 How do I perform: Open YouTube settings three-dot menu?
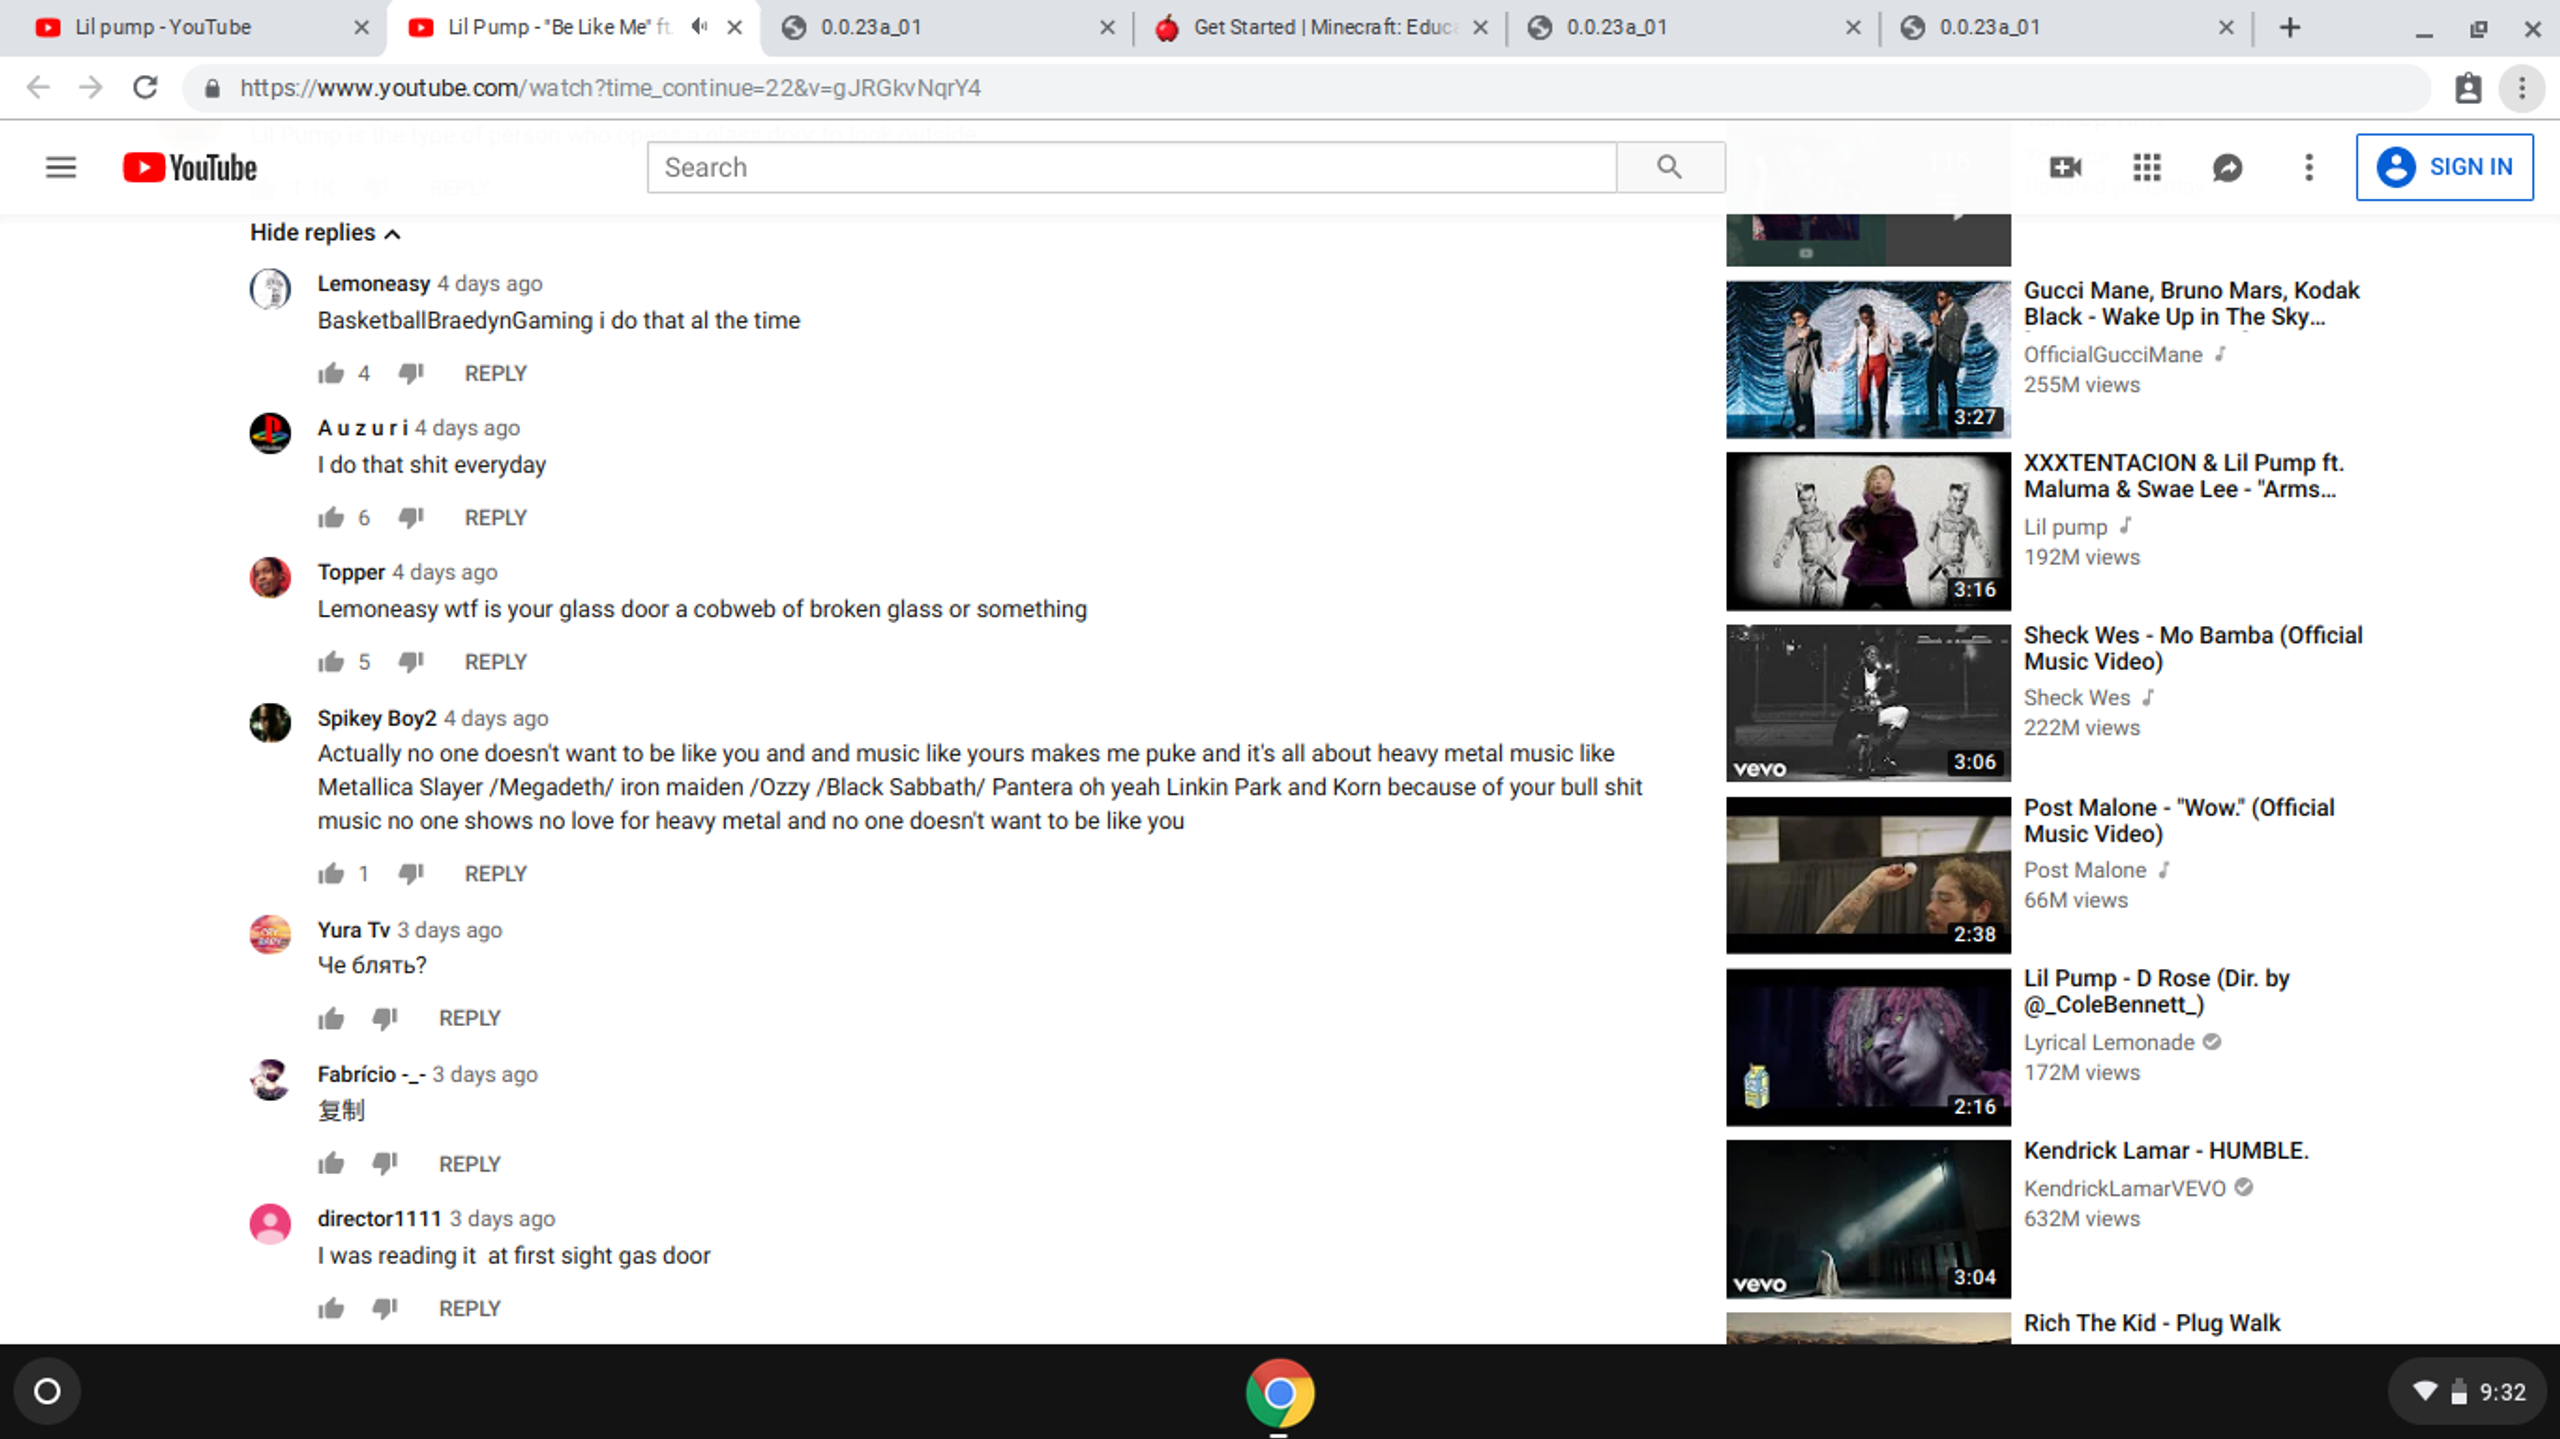point(2308,167)
